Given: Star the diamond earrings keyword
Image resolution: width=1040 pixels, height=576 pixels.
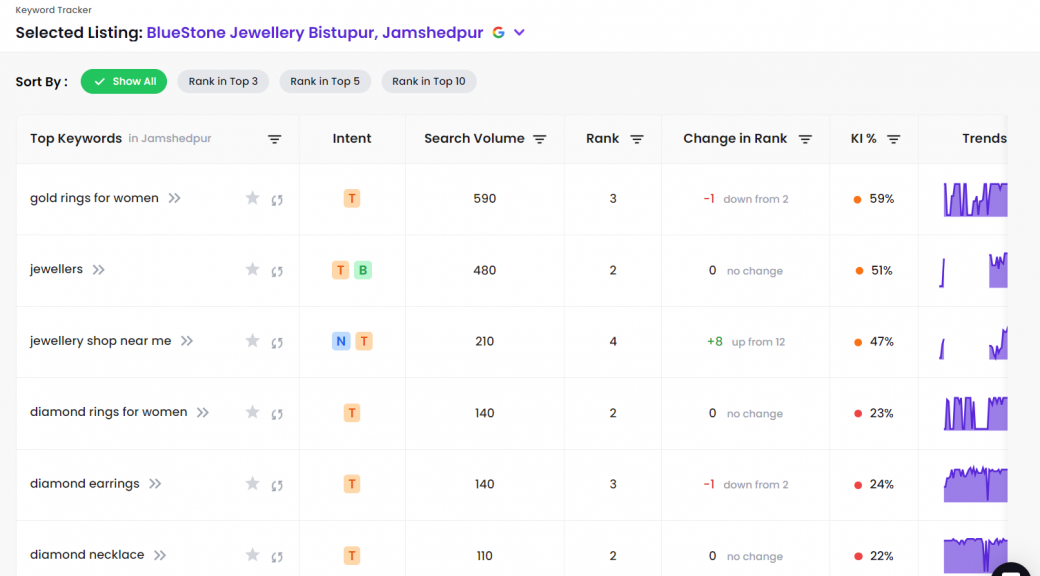Looking at the screenshot, I should 252,483.
